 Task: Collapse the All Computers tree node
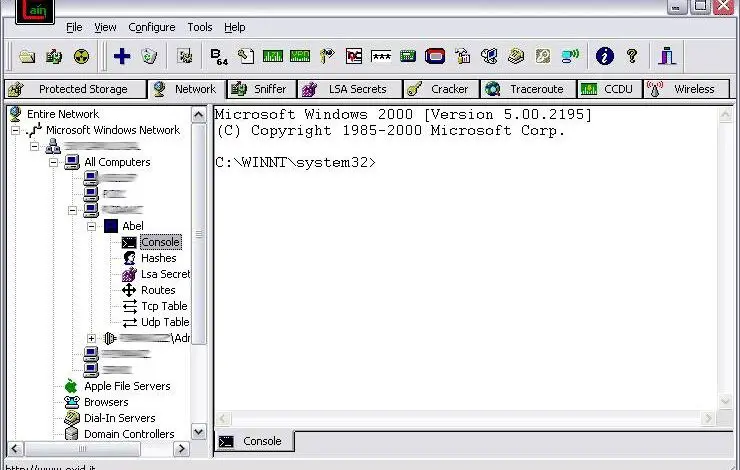point(53,162)
